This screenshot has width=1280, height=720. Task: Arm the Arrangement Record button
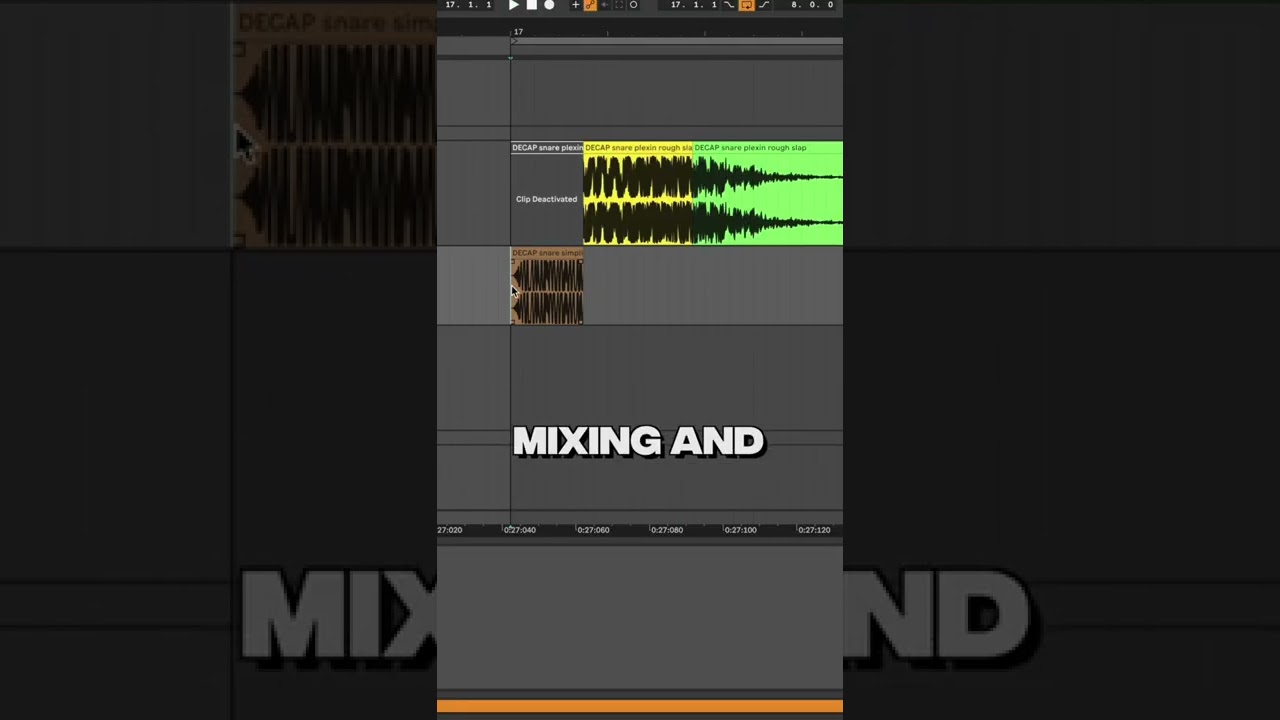pyautogui.click(x=549, y=5)
